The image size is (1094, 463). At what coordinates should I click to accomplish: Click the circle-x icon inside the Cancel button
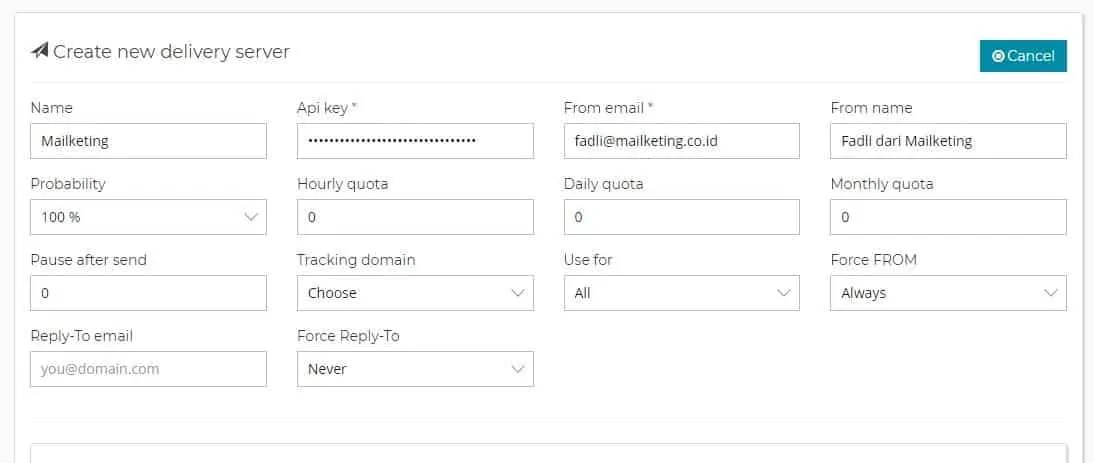[997, 56]
